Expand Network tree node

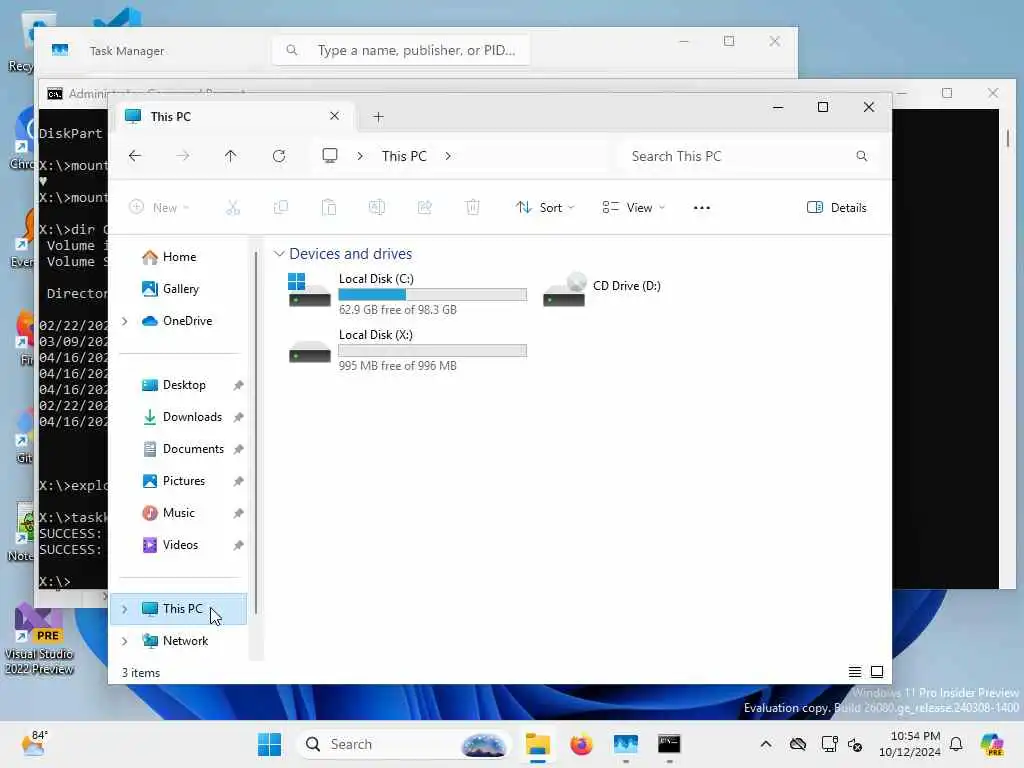[x=125, y=641]
